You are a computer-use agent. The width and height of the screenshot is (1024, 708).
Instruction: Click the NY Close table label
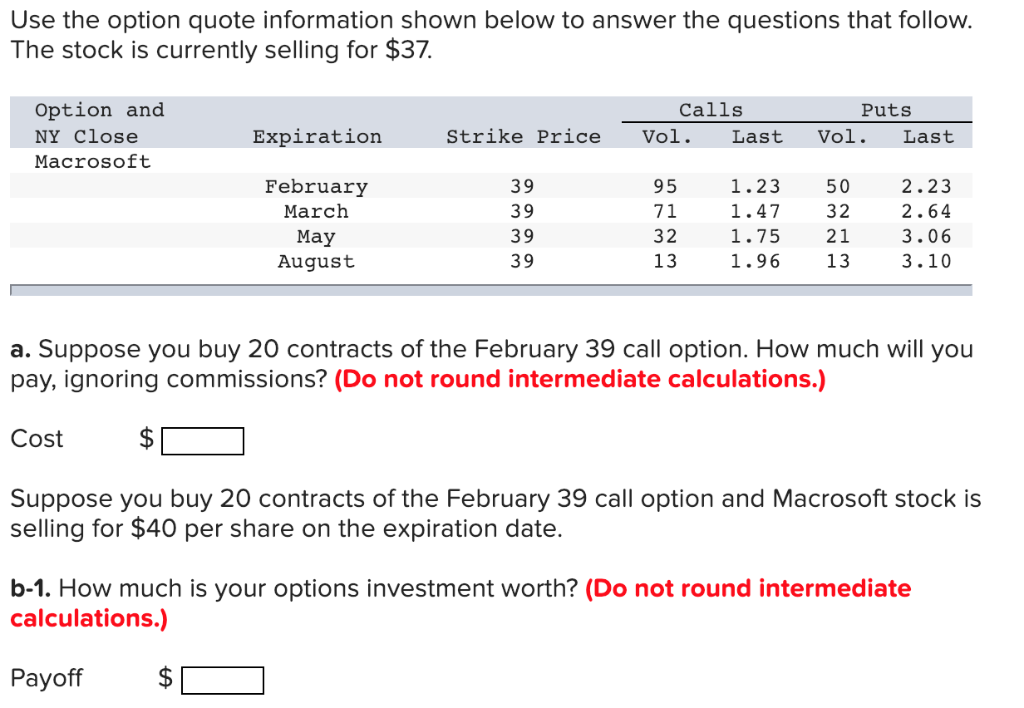click(86, 136)
